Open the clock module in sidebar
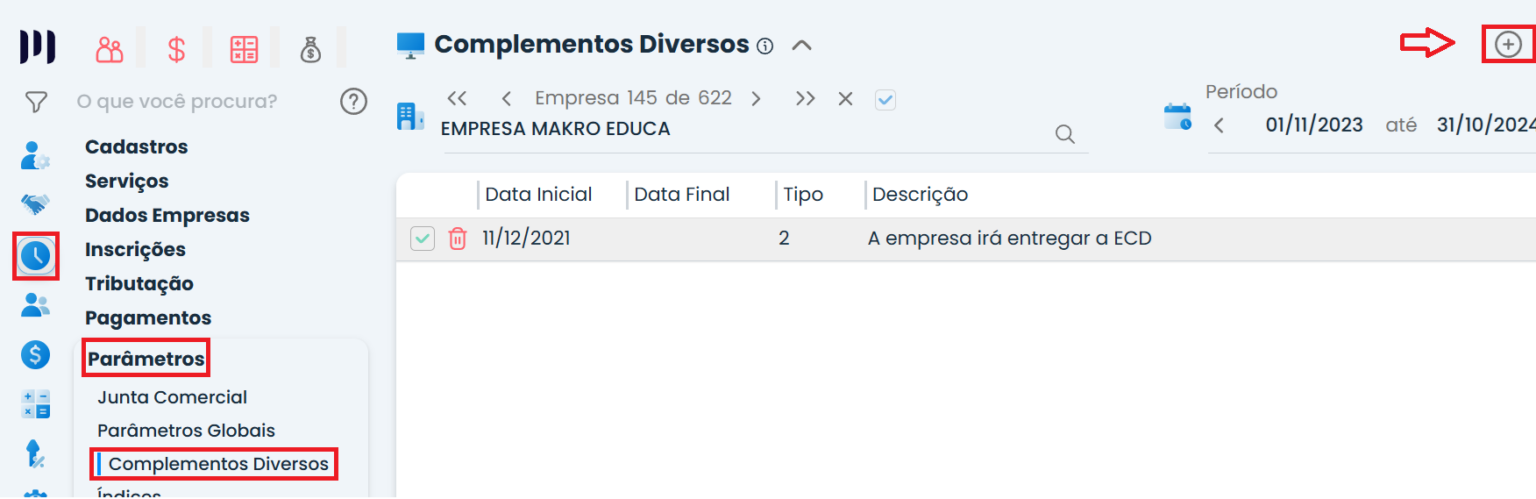This screenshot has width=1536, height=499. coord(36,256)
